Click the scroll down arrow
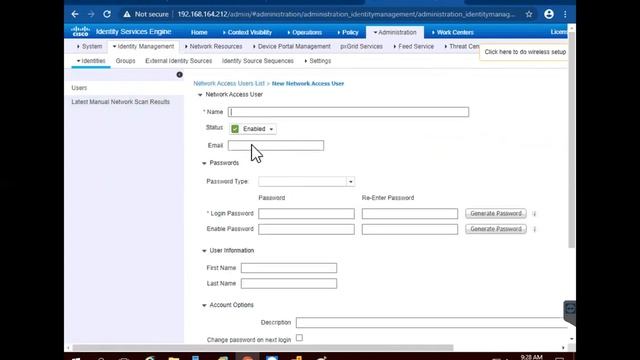 click(572, 339)
